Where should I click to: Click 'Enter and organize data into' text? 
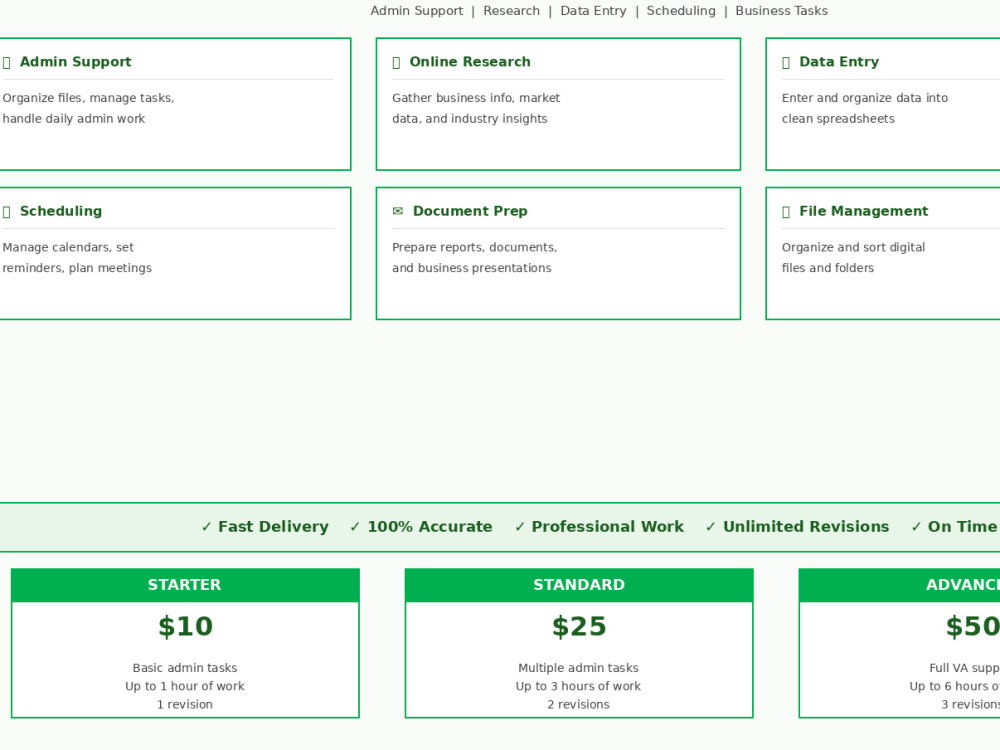click(865, 98)
